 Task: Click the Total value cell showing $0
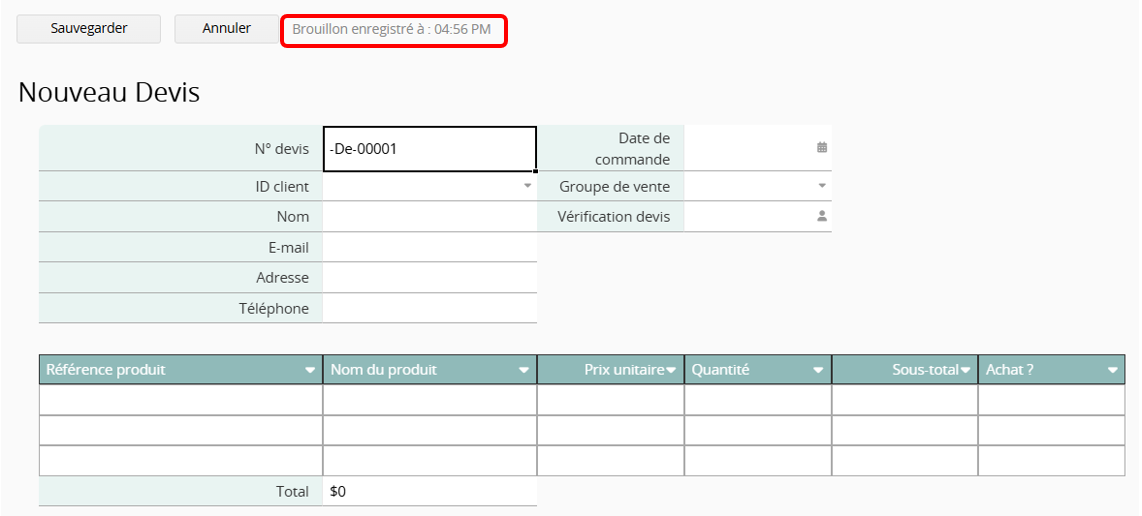coord(430,491)
